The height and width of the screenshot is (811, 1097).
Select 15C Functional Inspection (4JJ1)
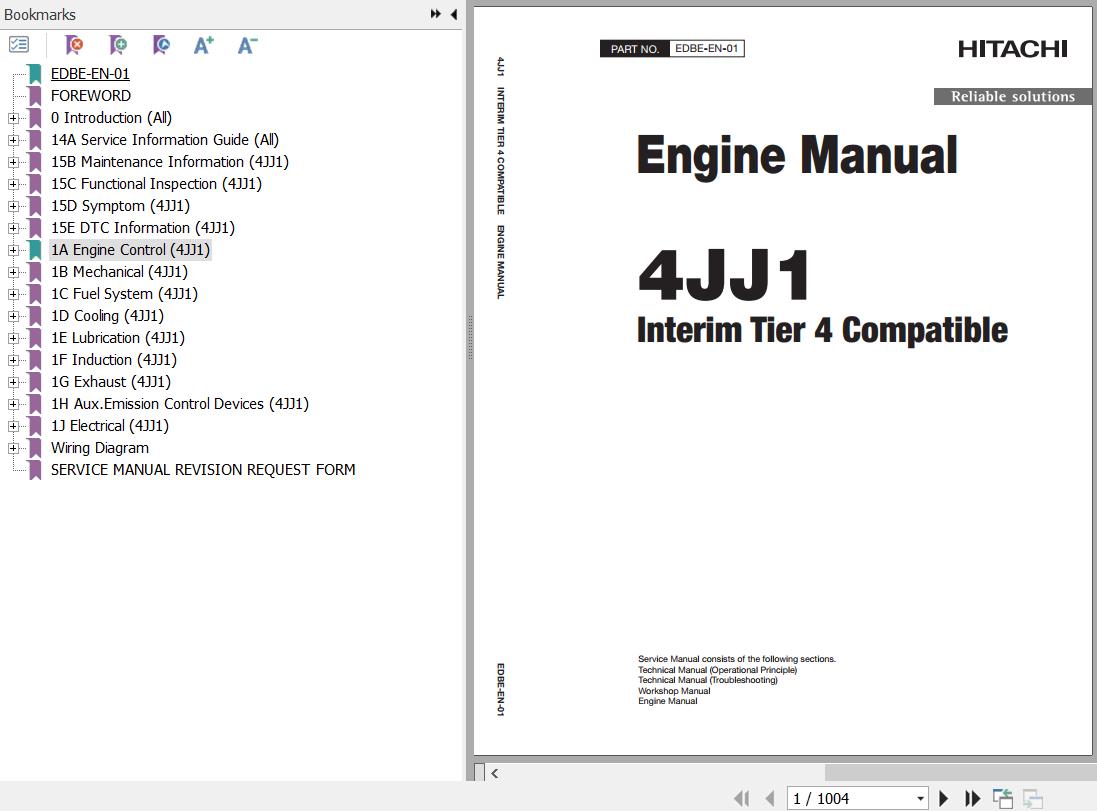click(157, 184)
